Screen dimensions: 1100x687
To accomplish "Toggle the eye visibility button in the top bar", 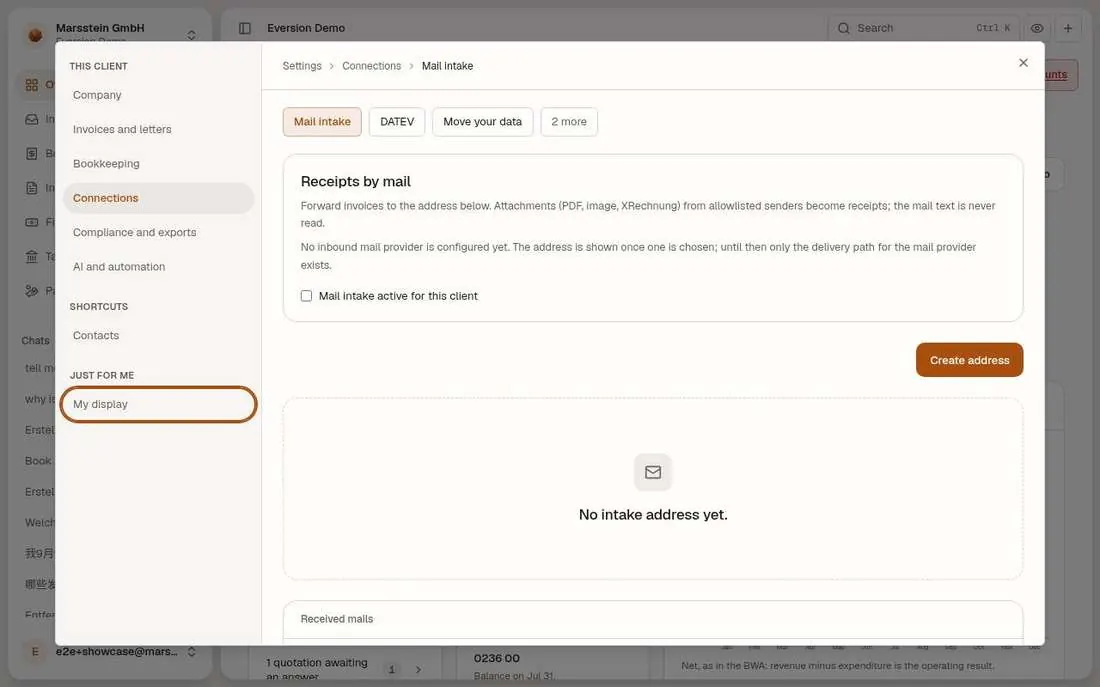I will [x=1037, y=28].
